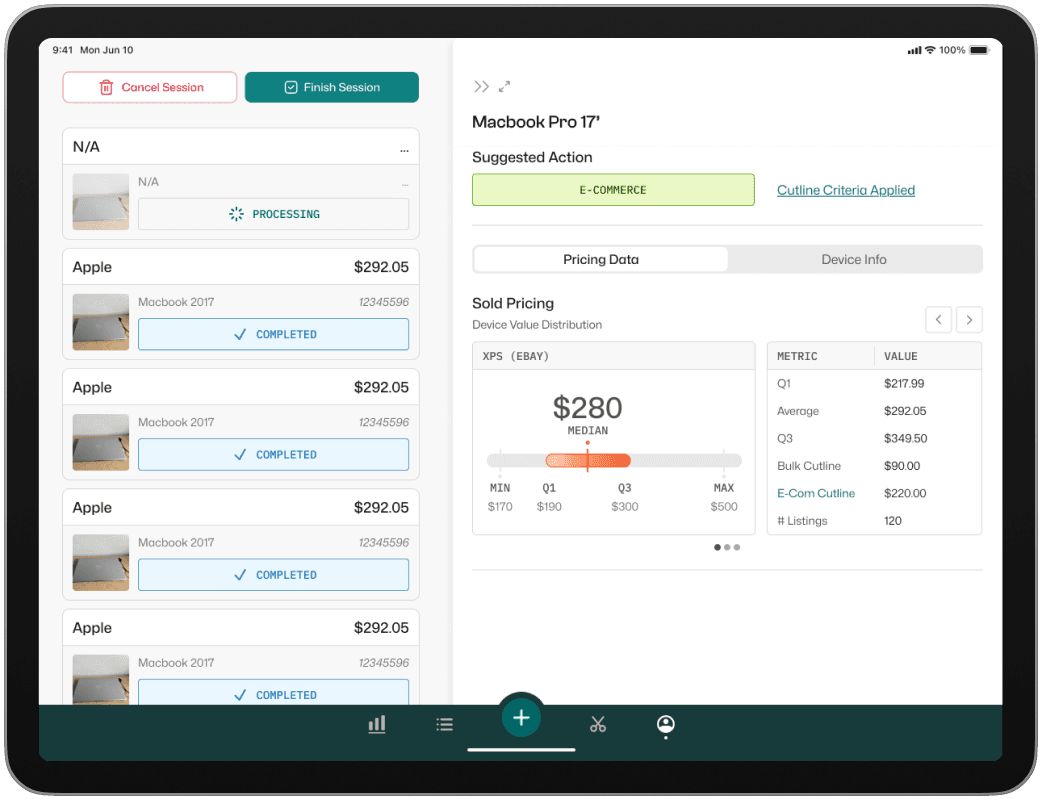Image resolution: width=1042 pixels, height=800 pixels.
Task: Click the Average value $292.05 in table
Action: pyautogui.click(x=905, y=411)
